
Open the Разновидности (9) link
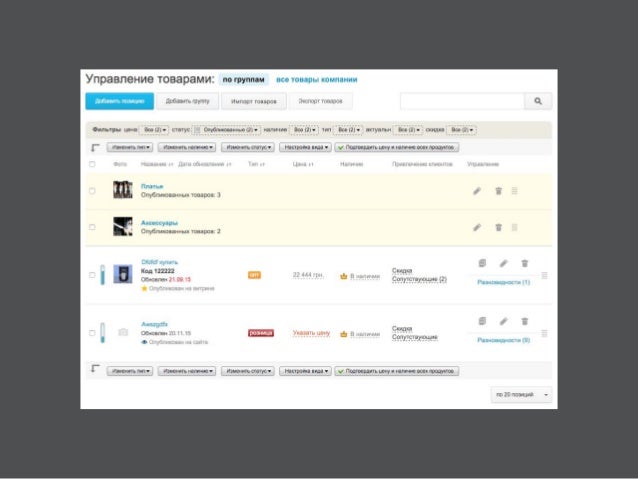tap(503, 340)
